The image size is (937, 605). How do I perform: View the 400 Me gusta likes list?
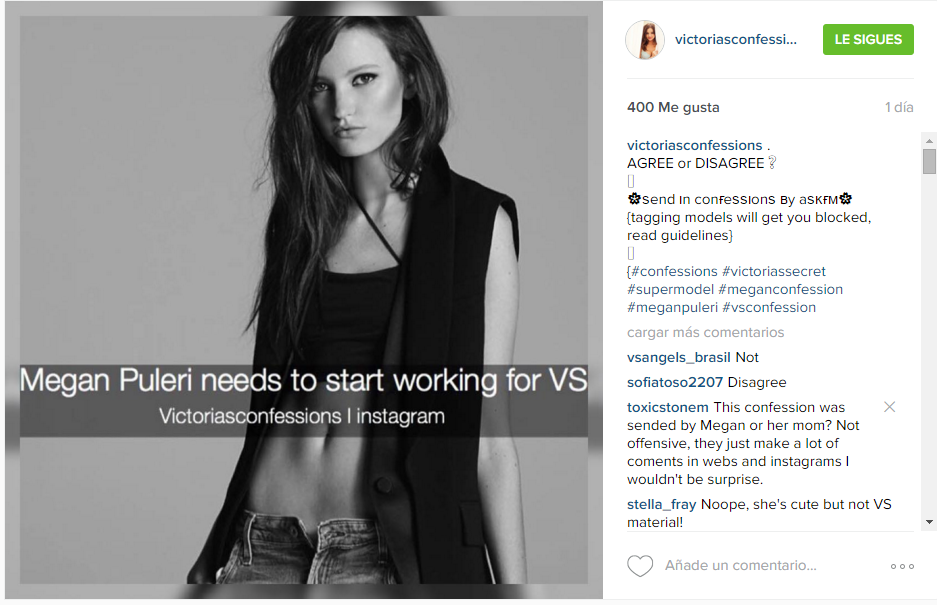(x=673, y=108)
